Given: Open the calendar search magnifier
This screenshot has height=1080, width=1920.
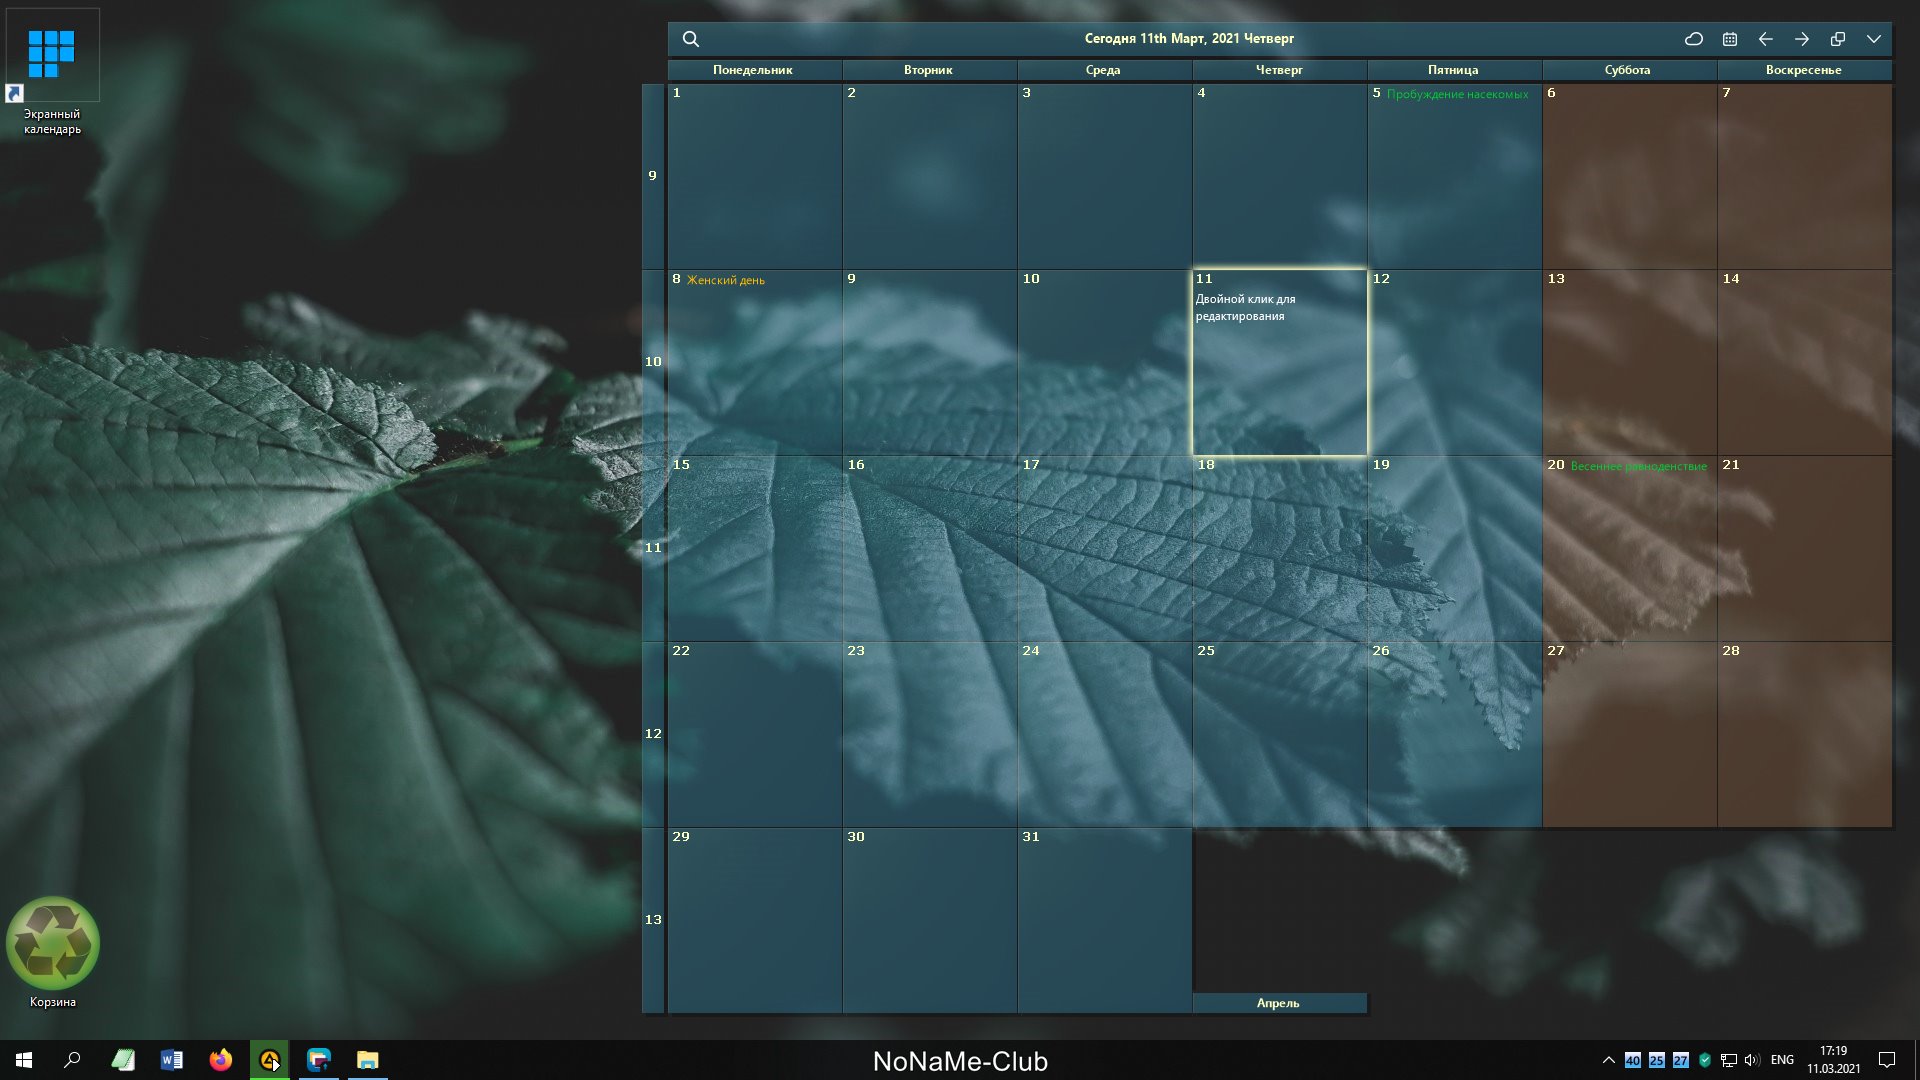Looking at the screenshot, I should (x=690, y=39).
